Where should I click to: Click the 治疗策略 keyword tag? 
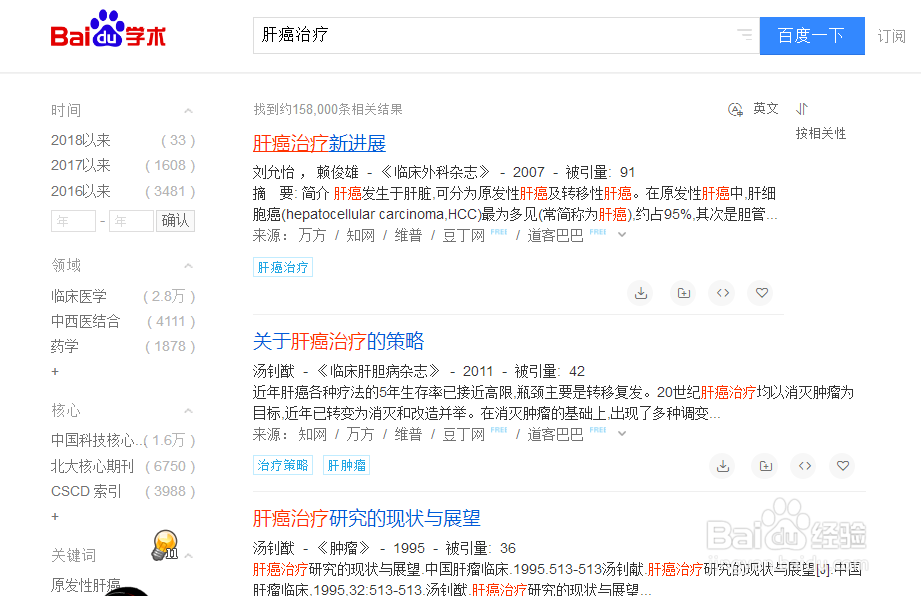(283, 466)
